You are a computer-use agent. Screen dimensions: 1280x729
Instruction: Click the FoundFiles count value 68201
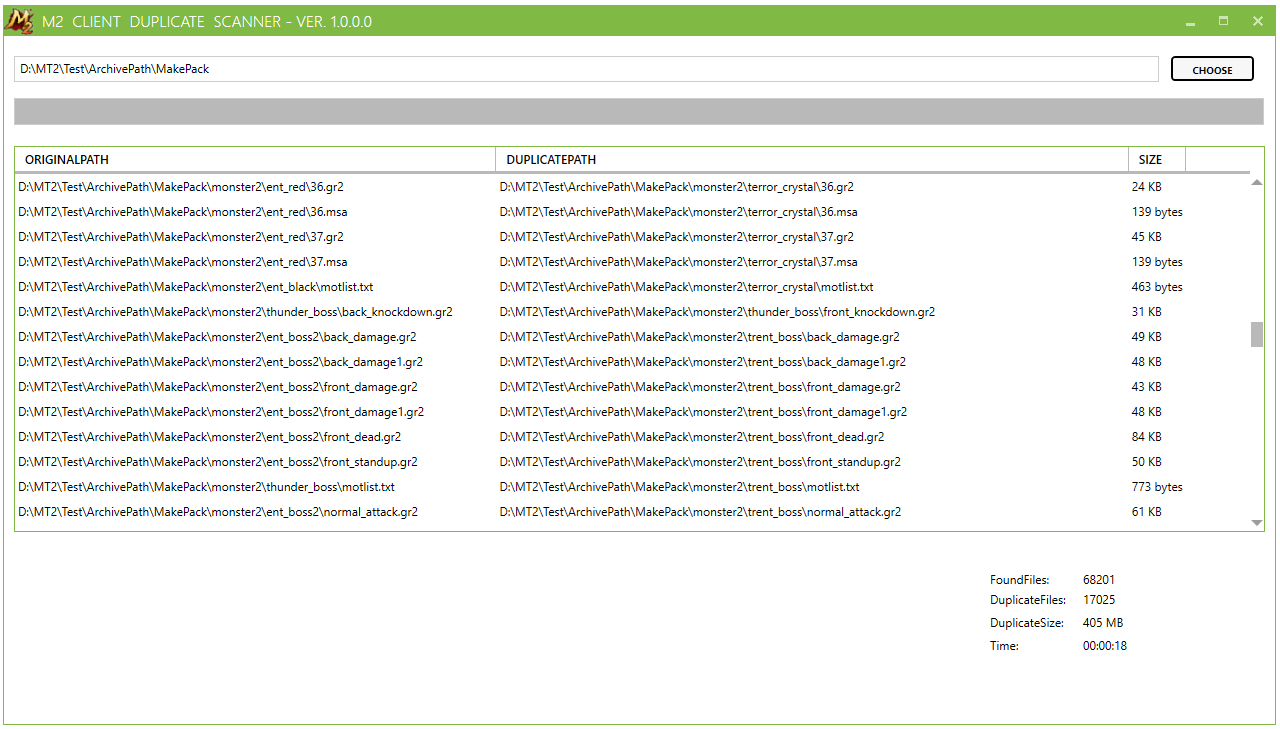[x=1100, y=579]
